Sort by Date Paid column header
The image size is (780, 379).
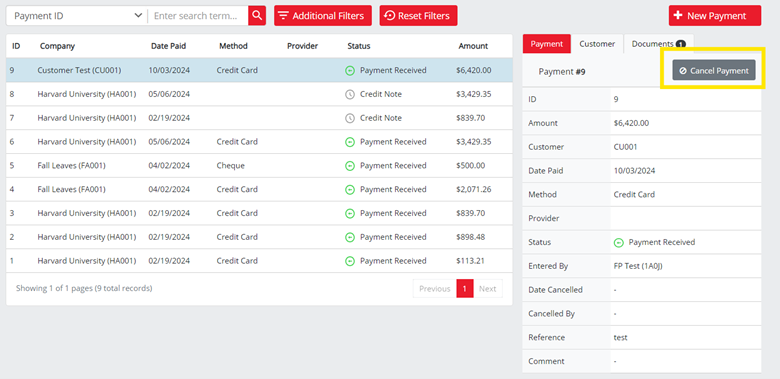coord(168,46)
